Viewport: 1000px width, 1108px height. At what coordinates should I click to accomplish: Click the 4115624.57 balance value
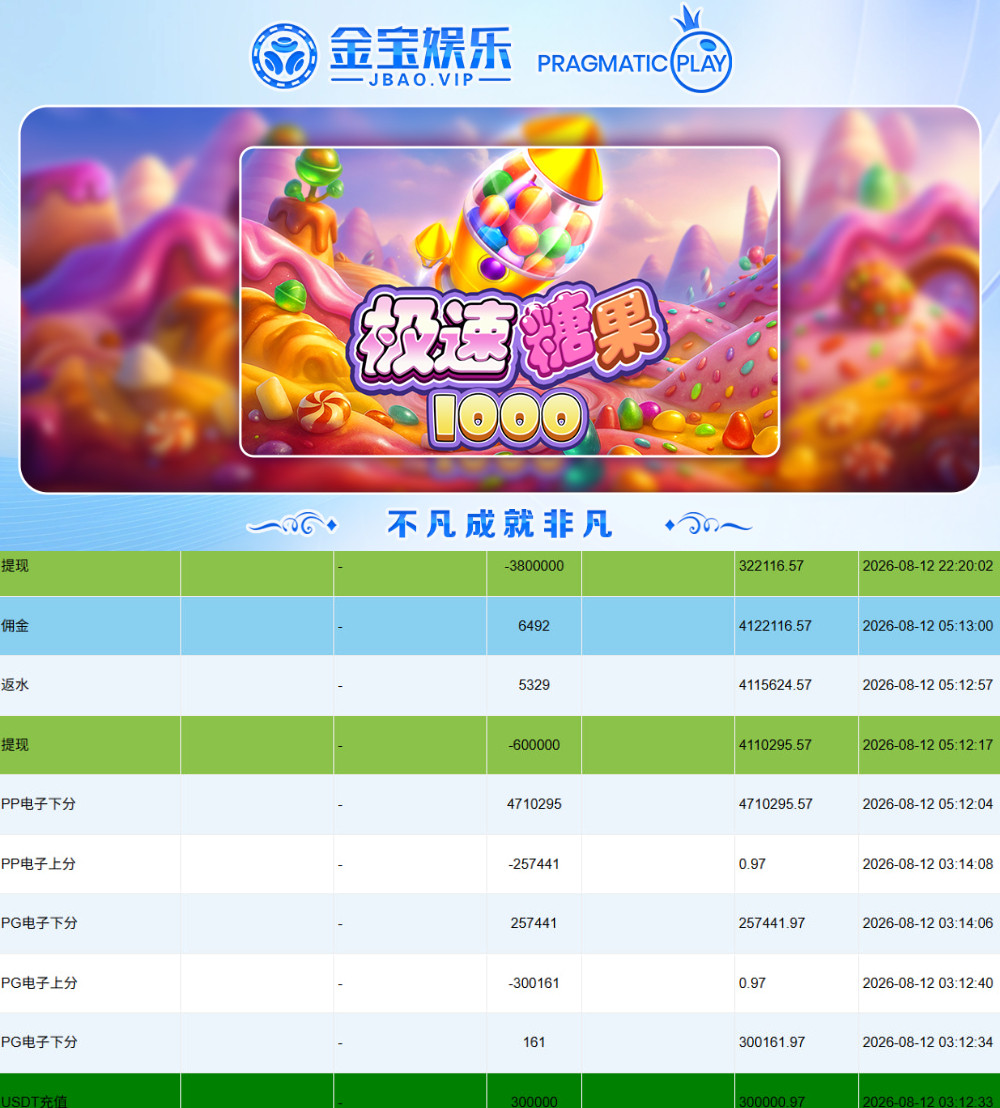point(775,685)
